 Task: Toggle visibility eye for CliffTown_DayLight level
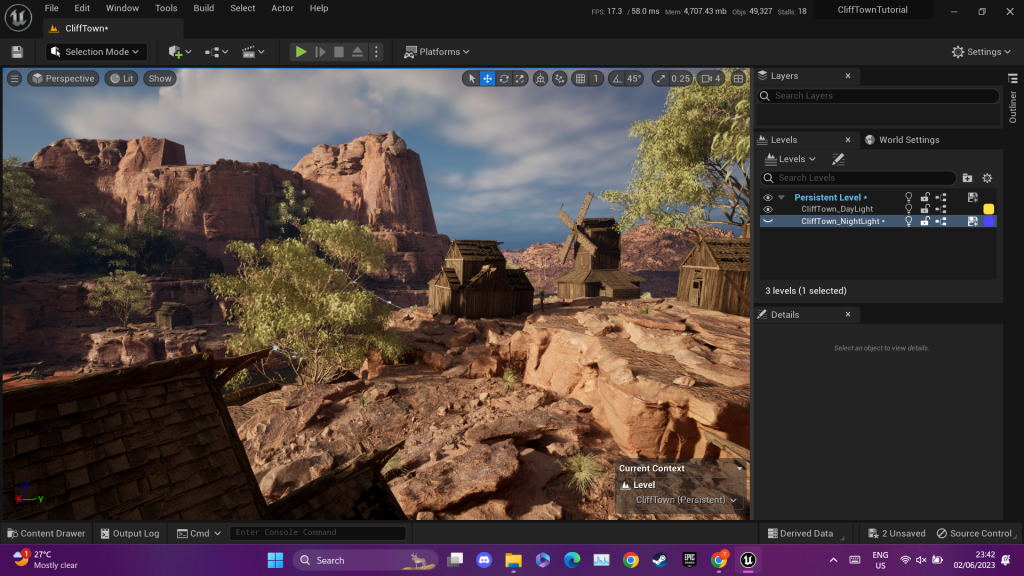[768, 209]
